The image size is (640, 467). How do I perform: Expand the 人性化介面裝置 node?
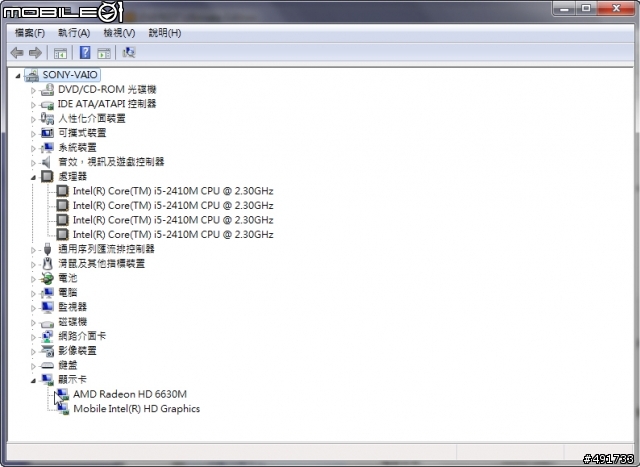(33, 119)
